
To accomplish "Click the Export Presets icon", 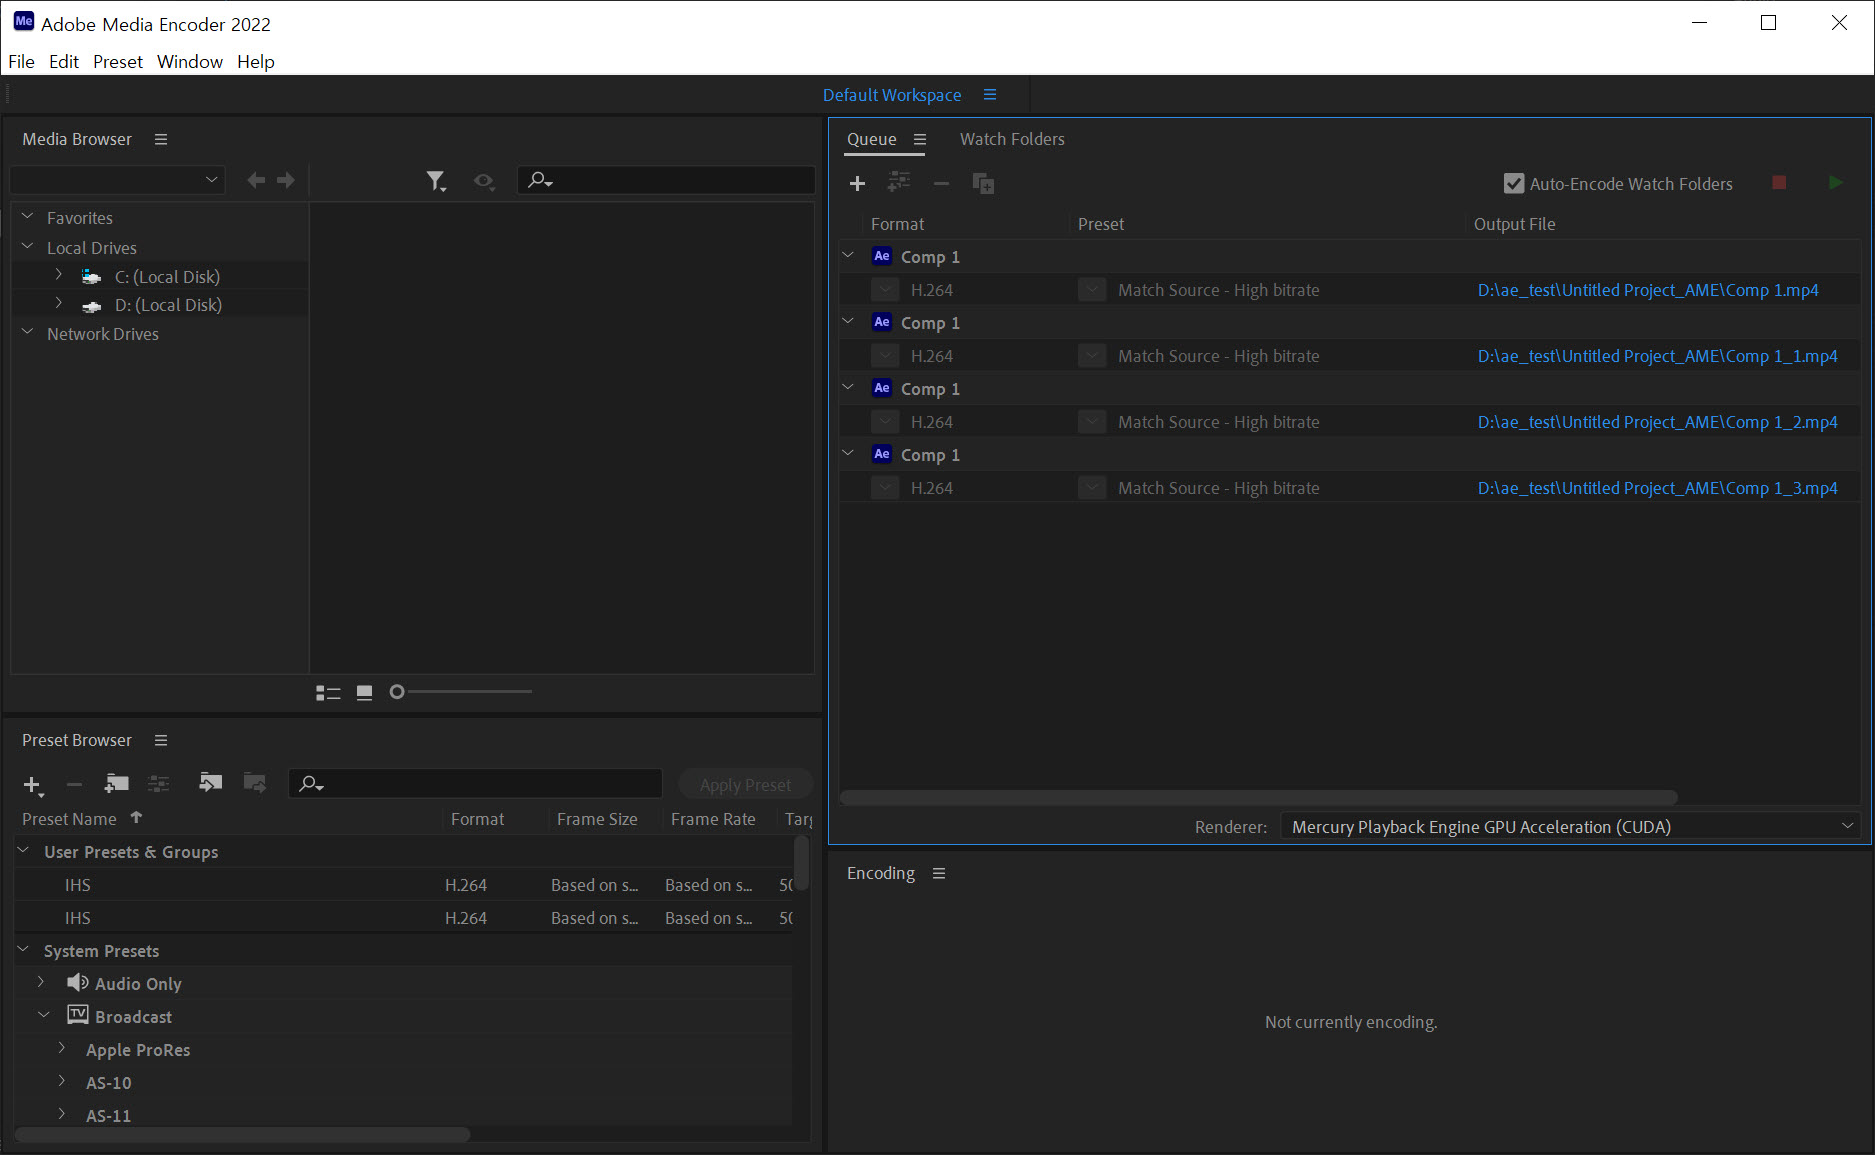I will pyautogui.click(x=255, y=782).
